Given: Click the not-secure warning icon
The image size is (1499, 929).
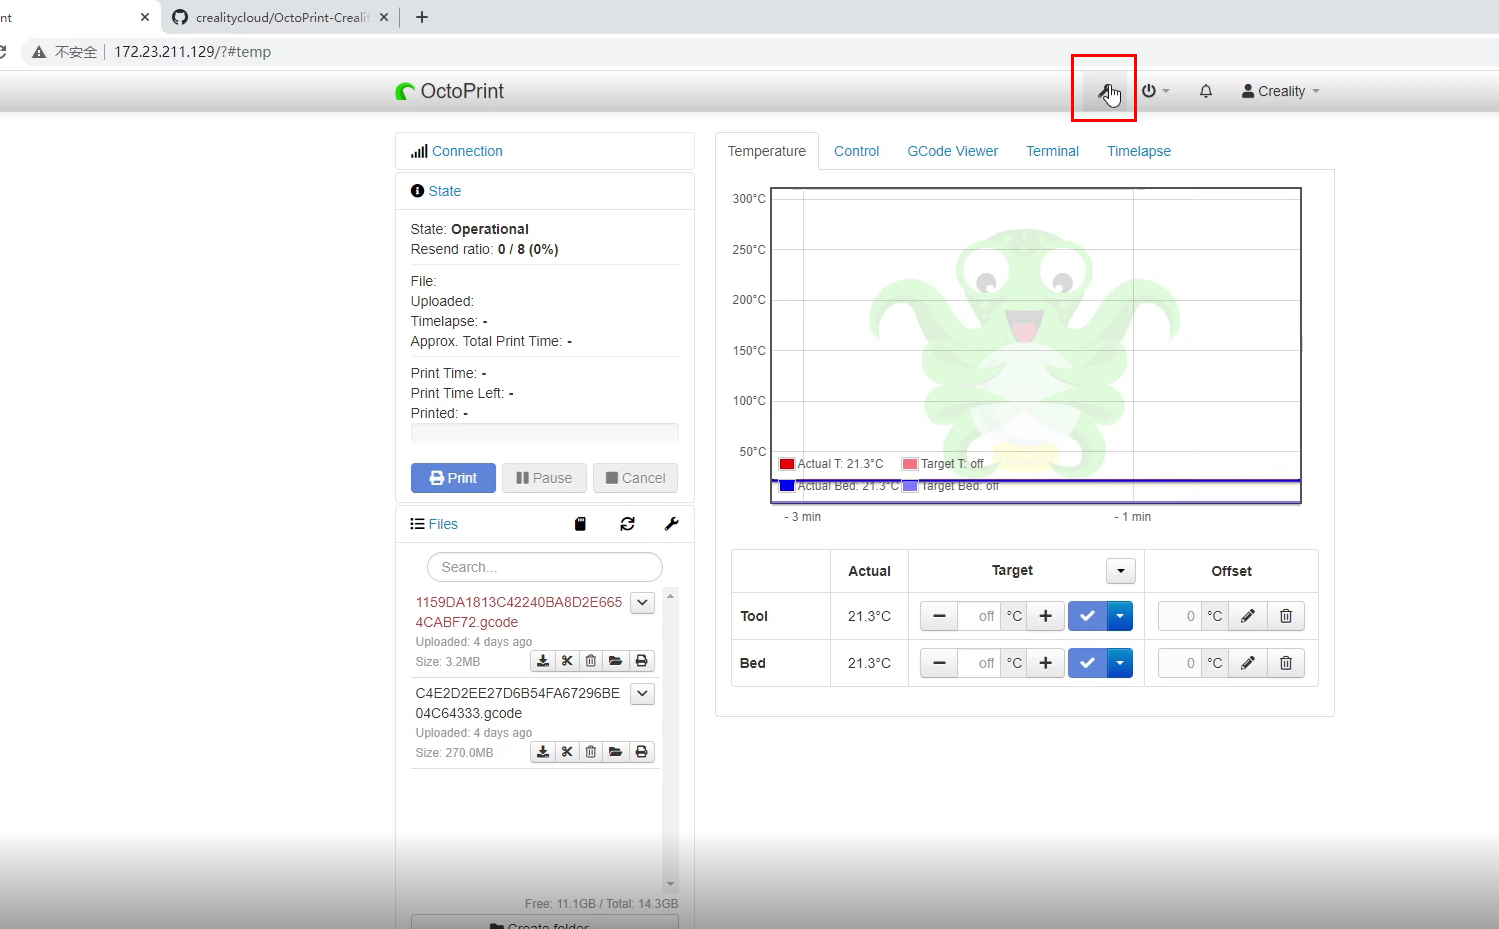Looking at the screenshot, I should (x=39, y=52).
